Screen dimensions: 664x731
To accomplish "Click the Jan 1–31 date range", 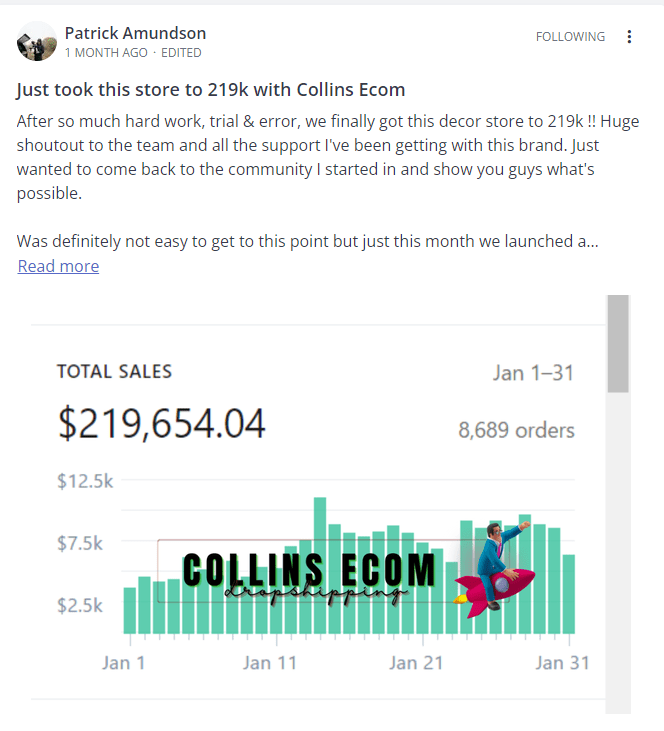I will coord(533,373).
